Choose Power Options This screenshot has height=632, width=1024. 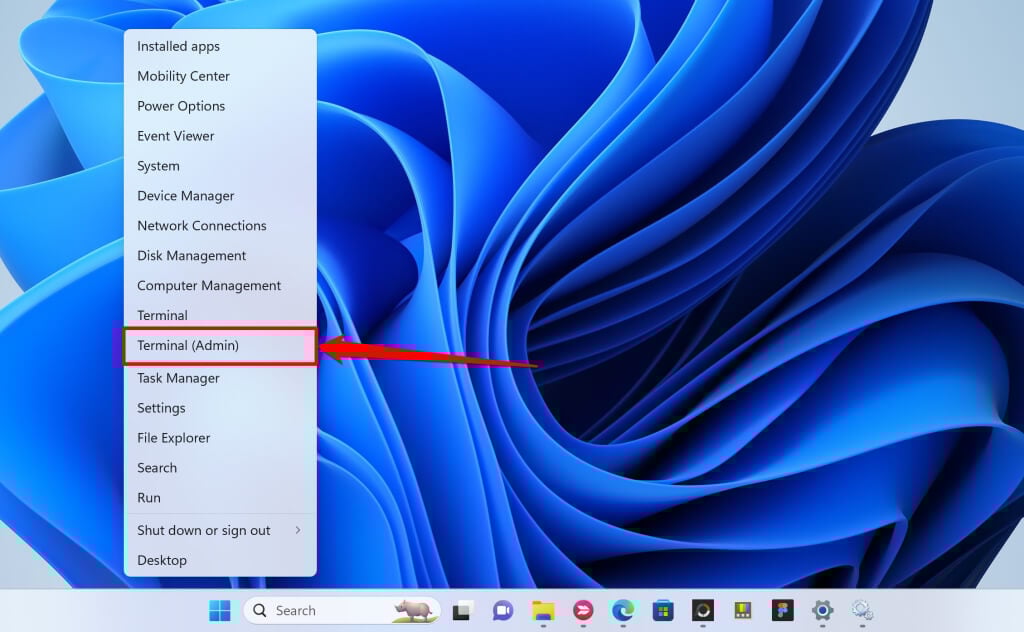click(x=220, y=106)
